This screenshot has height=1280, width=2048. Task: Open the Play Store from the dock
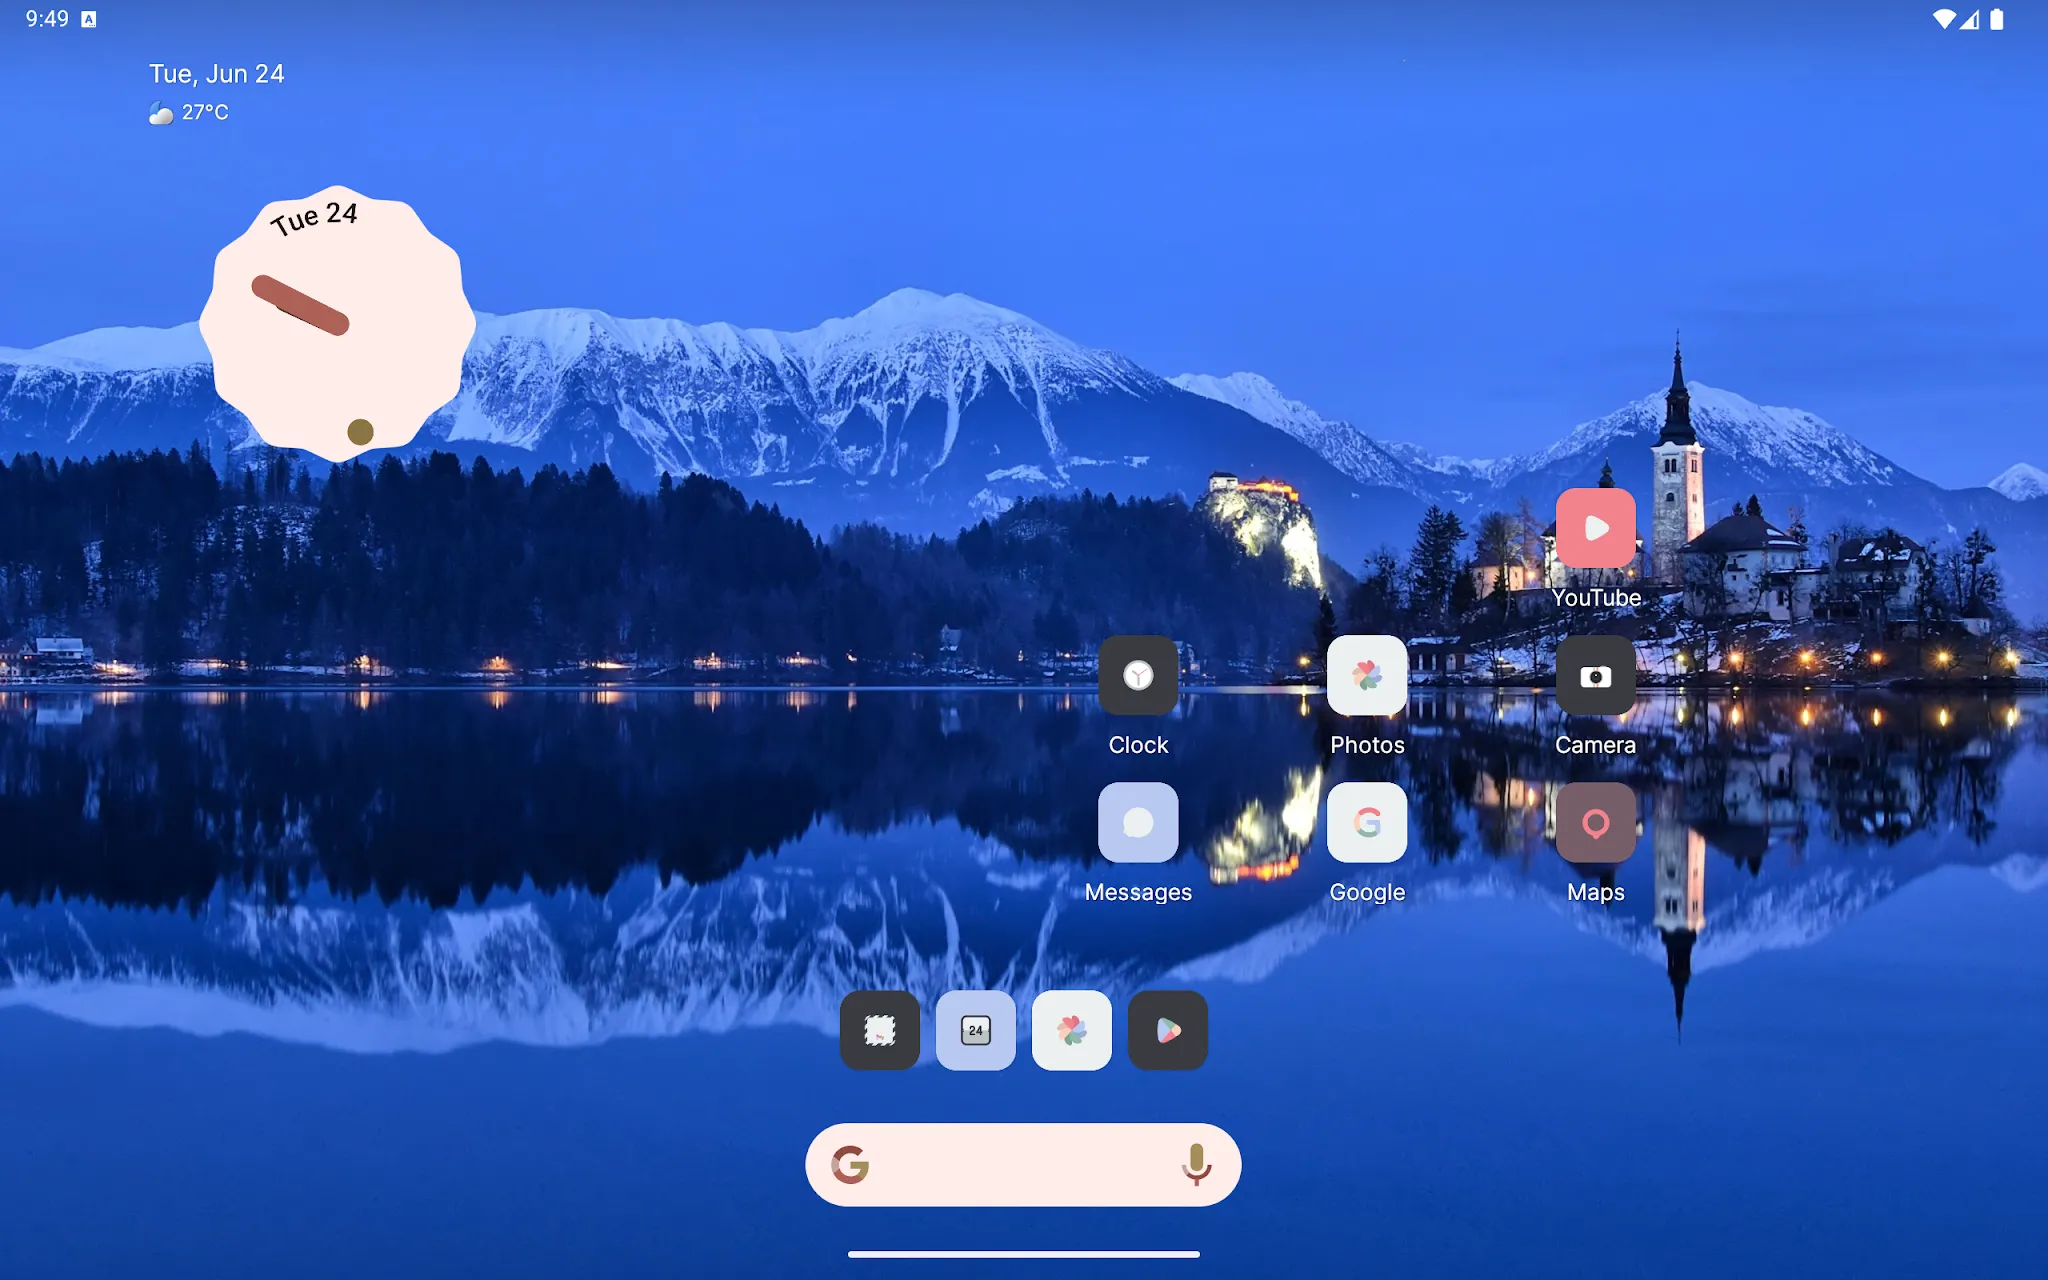point(1166,1030)
